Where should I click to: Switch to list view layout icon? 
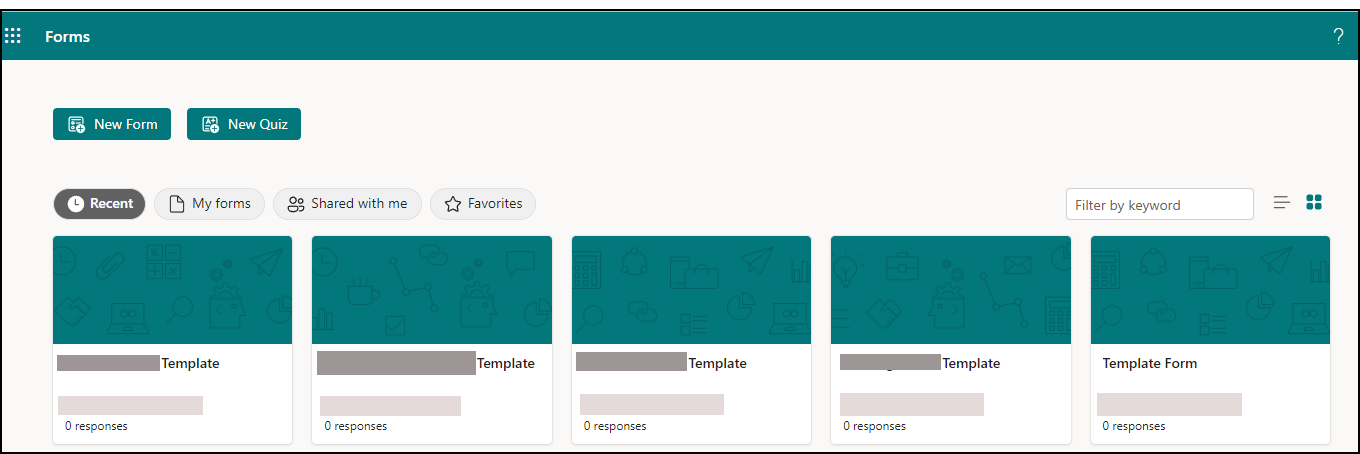coord(1282,202)
